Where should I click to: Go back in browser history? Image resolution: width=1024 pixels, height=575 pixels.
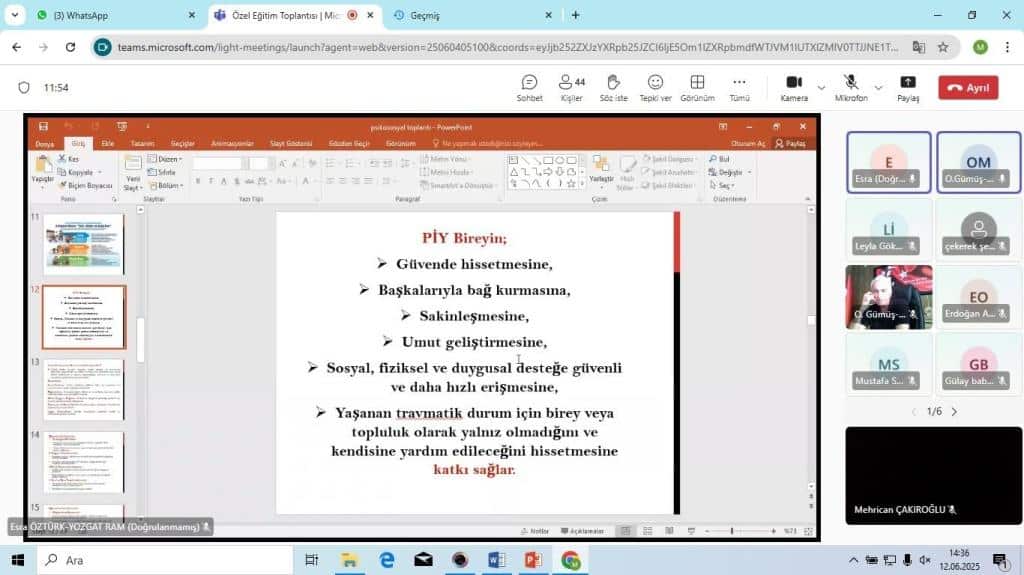(16, 47)
